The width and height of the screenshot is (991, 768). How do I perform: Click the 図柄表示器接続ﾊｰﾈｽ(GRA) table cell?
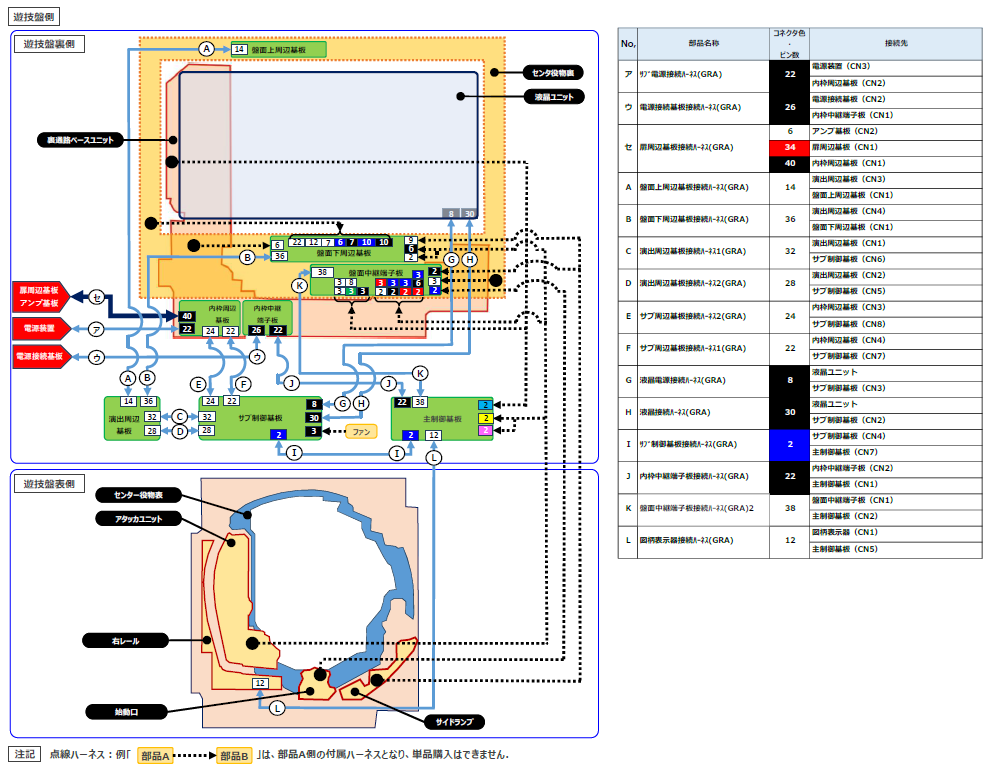click(703, 541)
